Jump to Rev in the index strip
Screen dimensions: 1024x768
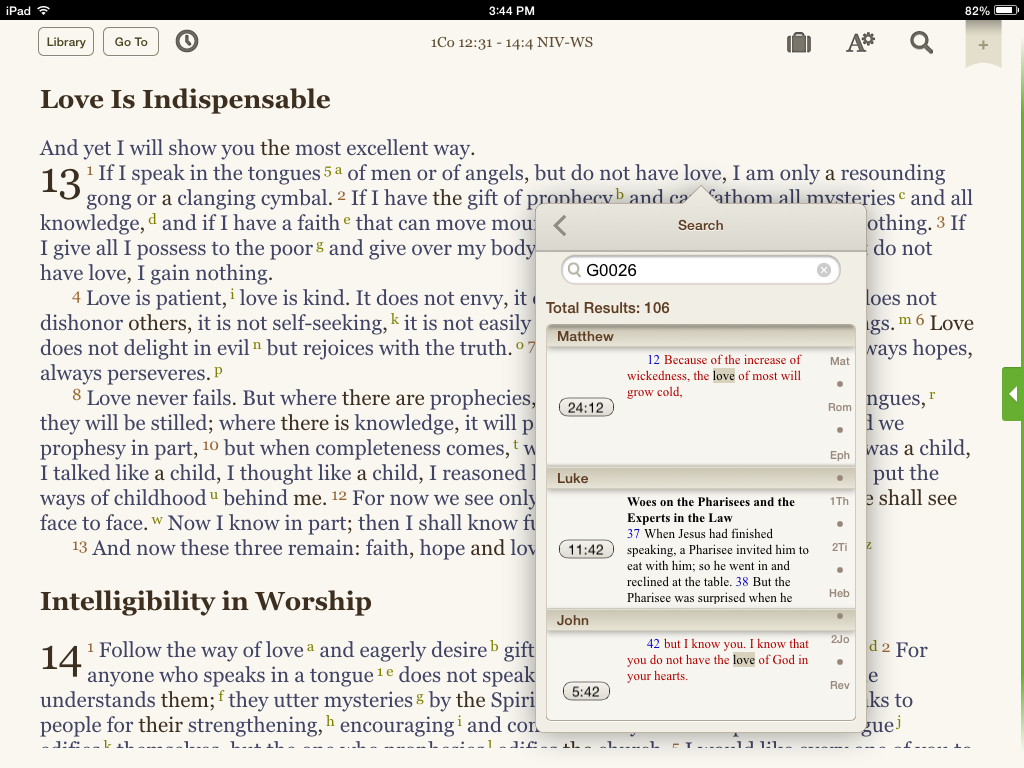[840, 685]
